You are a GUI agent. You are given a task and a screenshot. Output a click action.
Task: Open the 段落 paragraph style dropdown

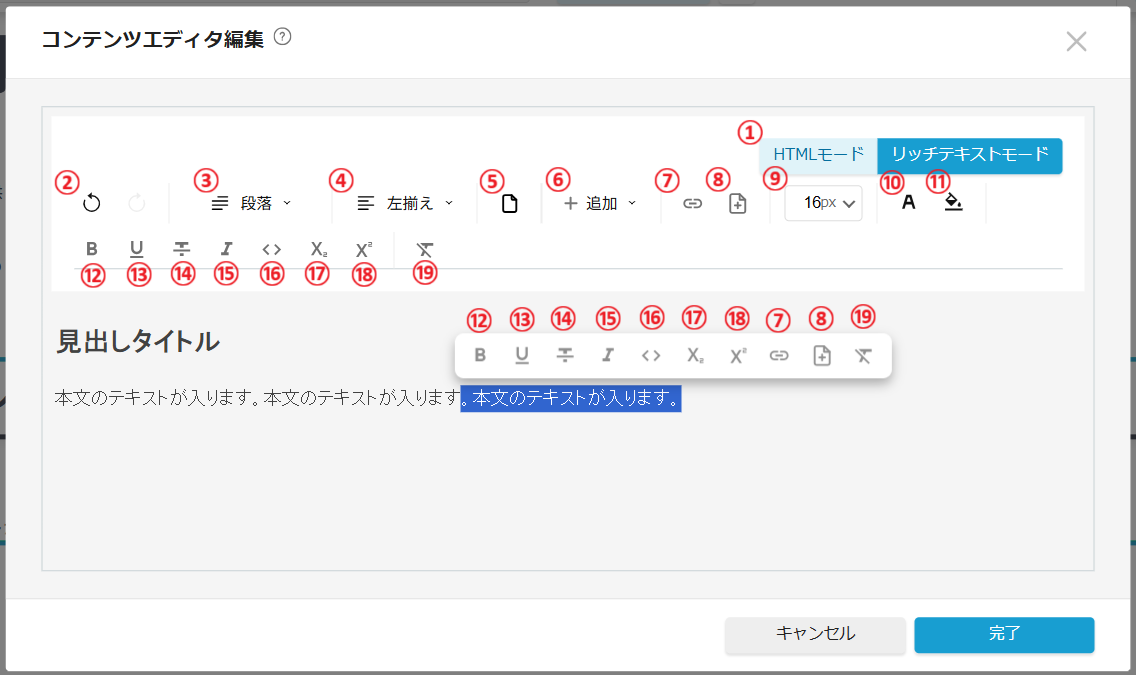pyautogui.click(x=252, y=204)
